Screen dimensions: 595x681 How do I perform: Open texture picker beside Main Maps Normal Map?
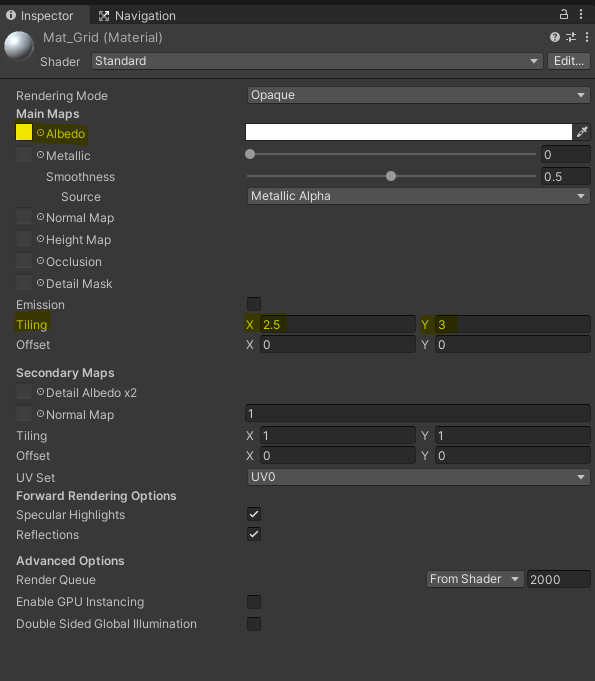point(40,217)
